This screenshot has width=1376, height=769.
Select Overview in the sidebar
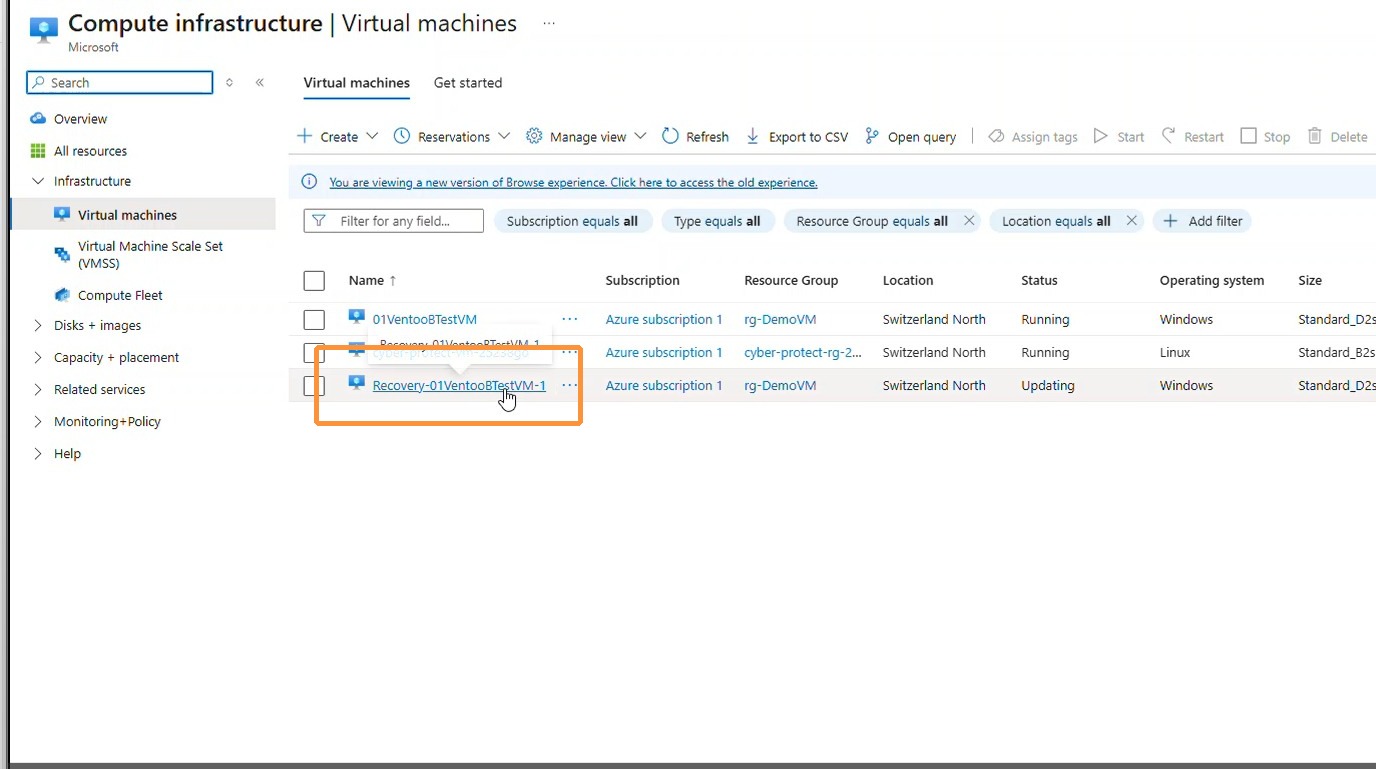click(x=80, y=119)
